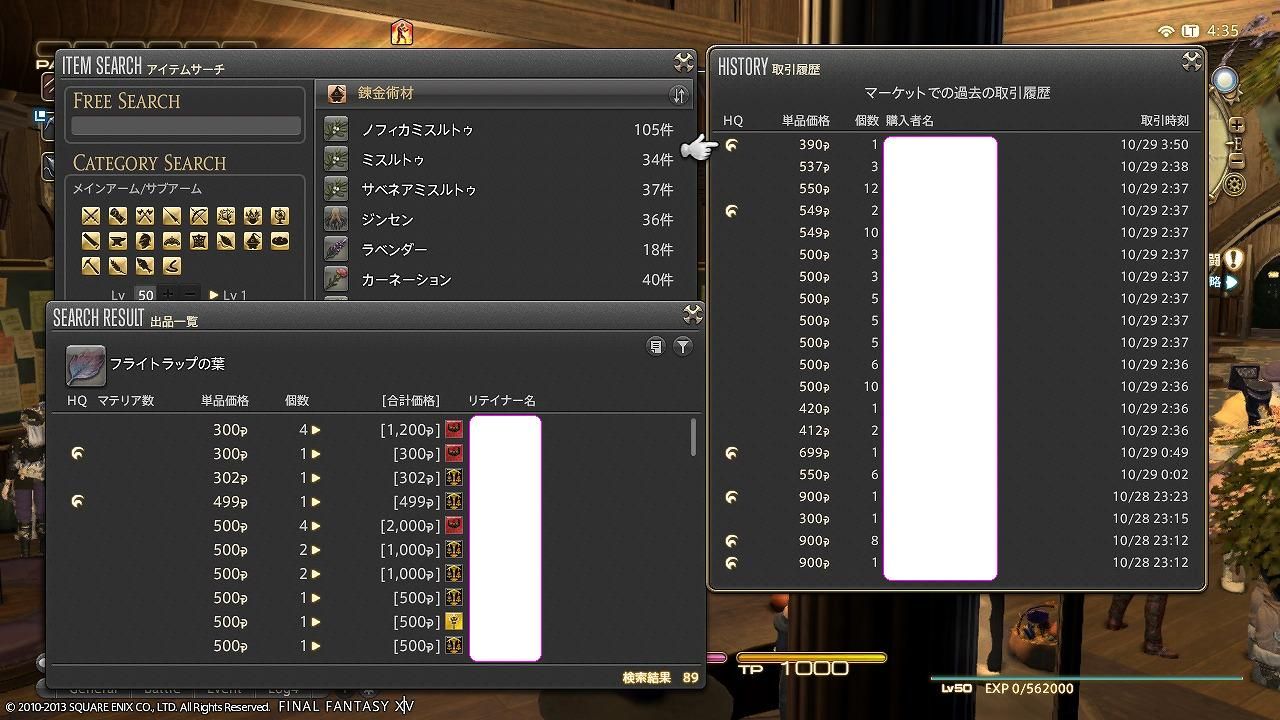Select the arcanist book category icon
The width and height of the screenshot is (1280, 720).
pos(280,215)
